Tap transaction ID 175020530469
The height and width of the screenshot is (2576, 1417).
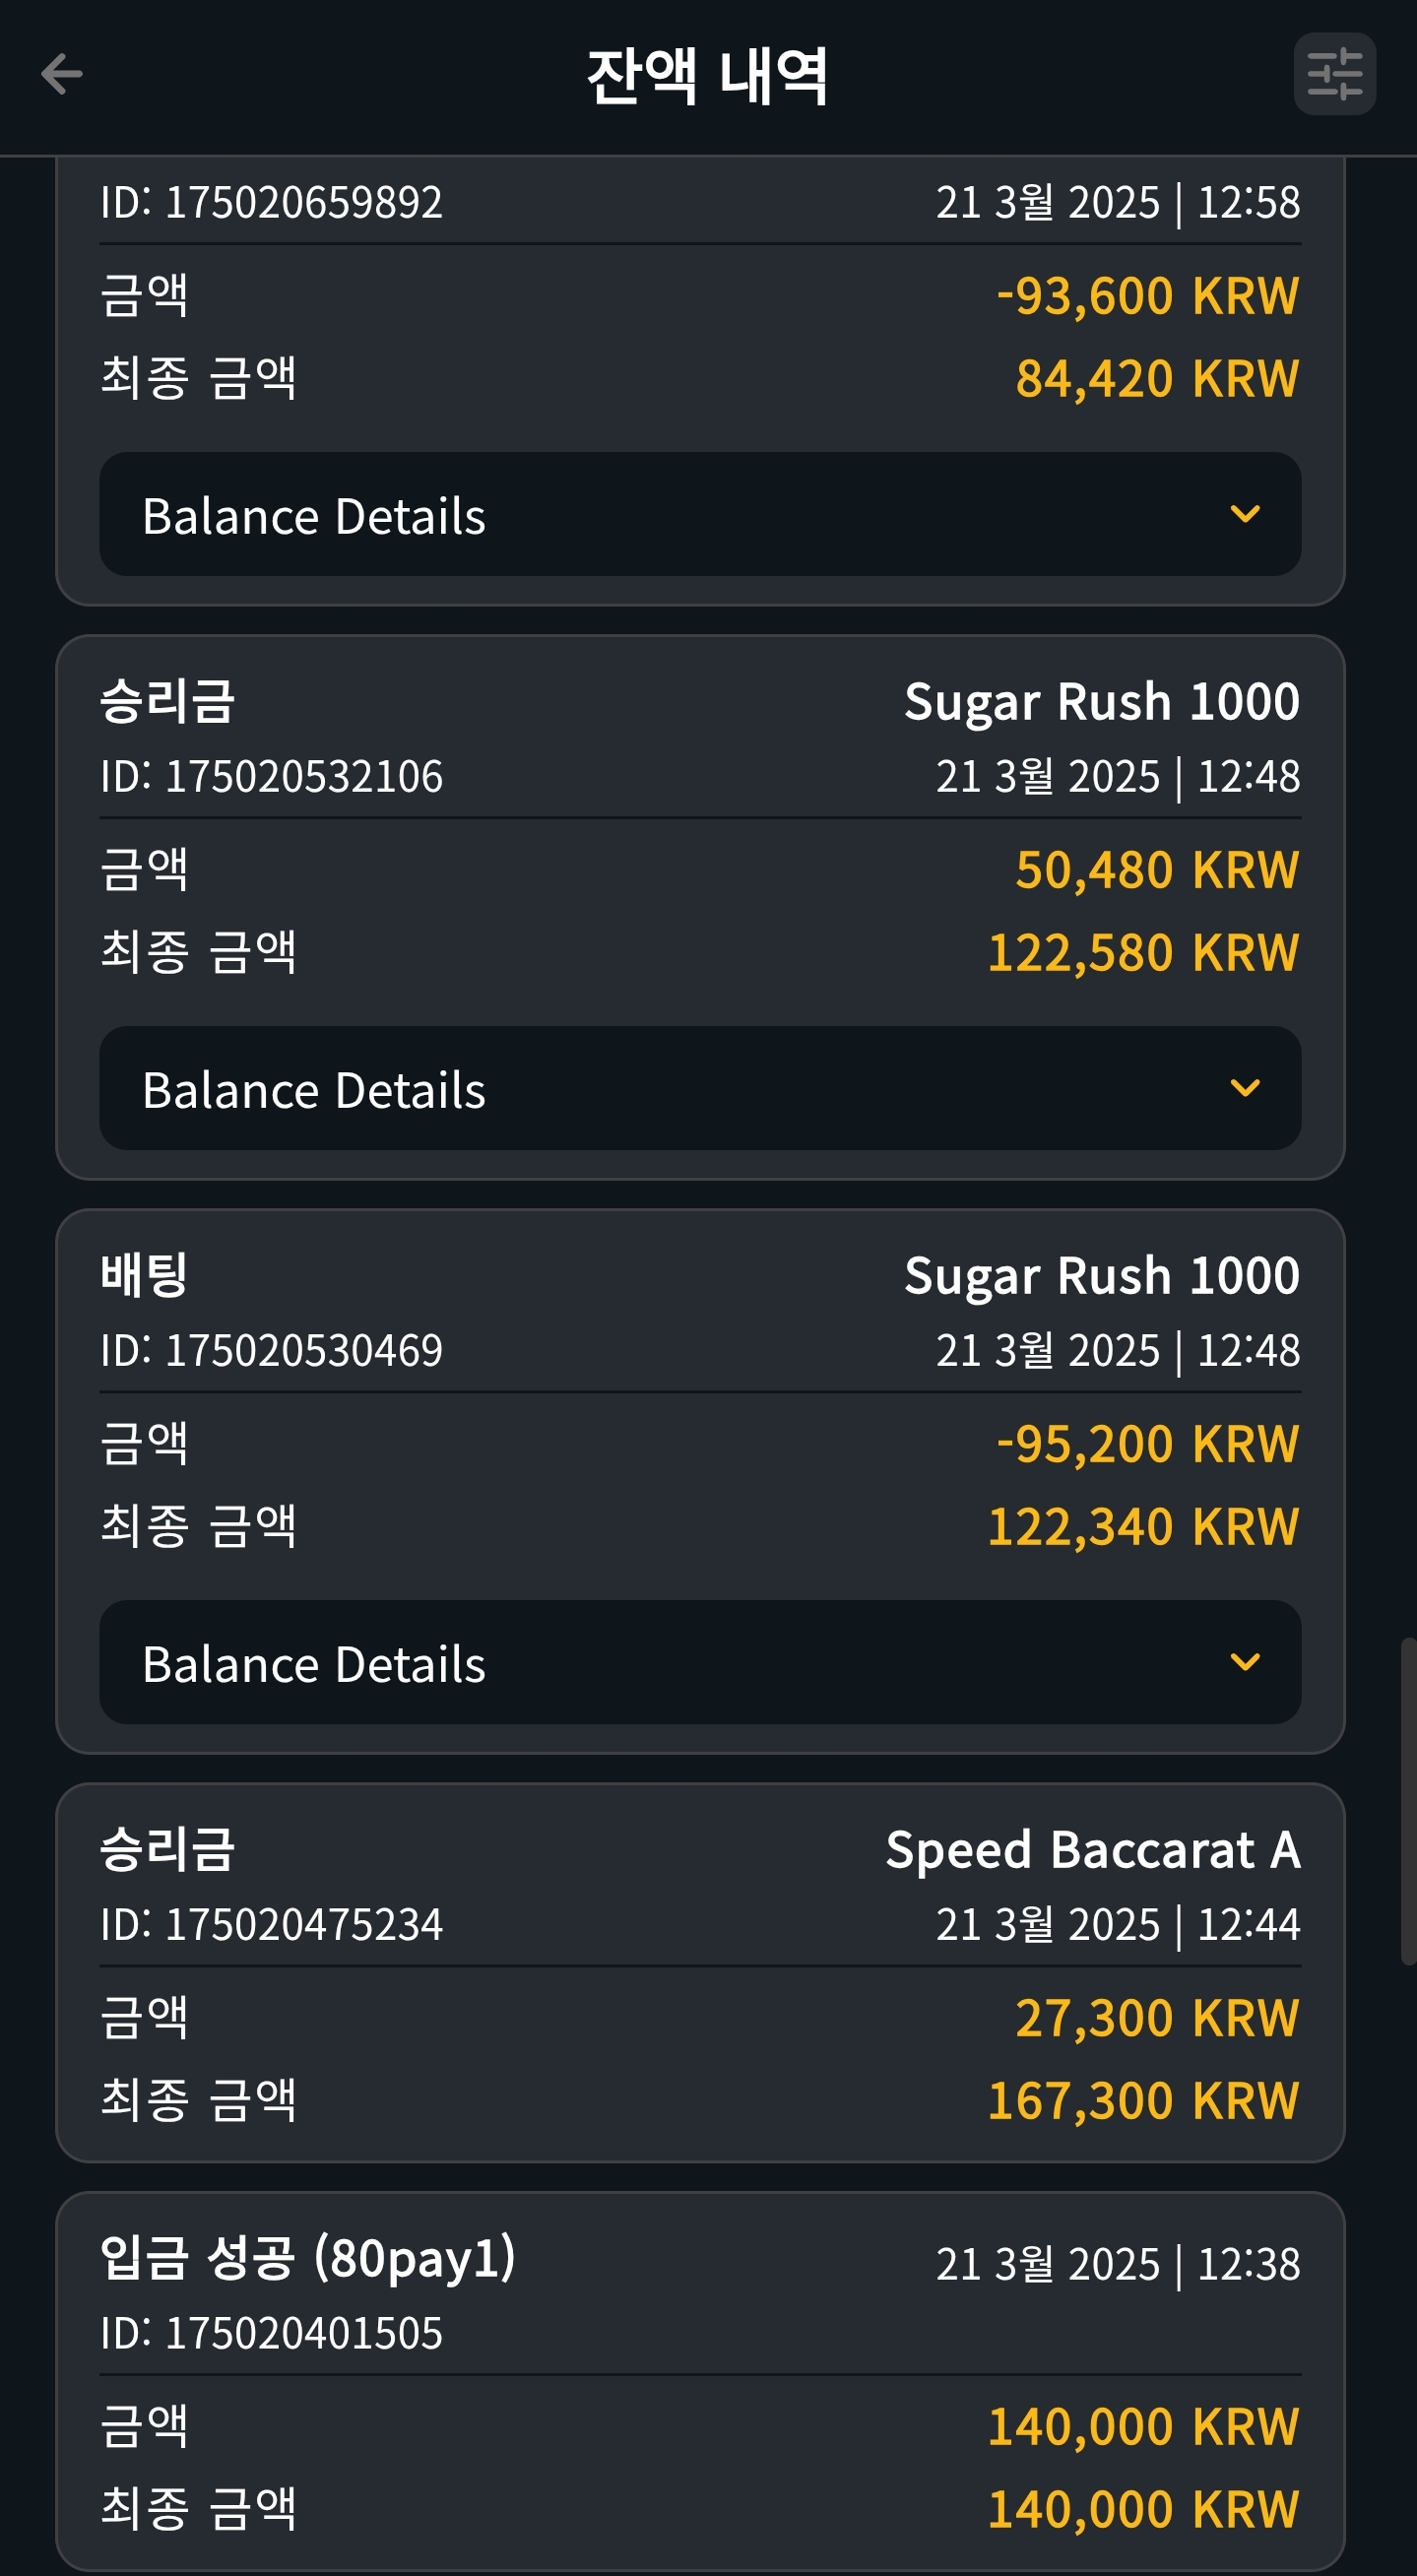click(271, 1351)
